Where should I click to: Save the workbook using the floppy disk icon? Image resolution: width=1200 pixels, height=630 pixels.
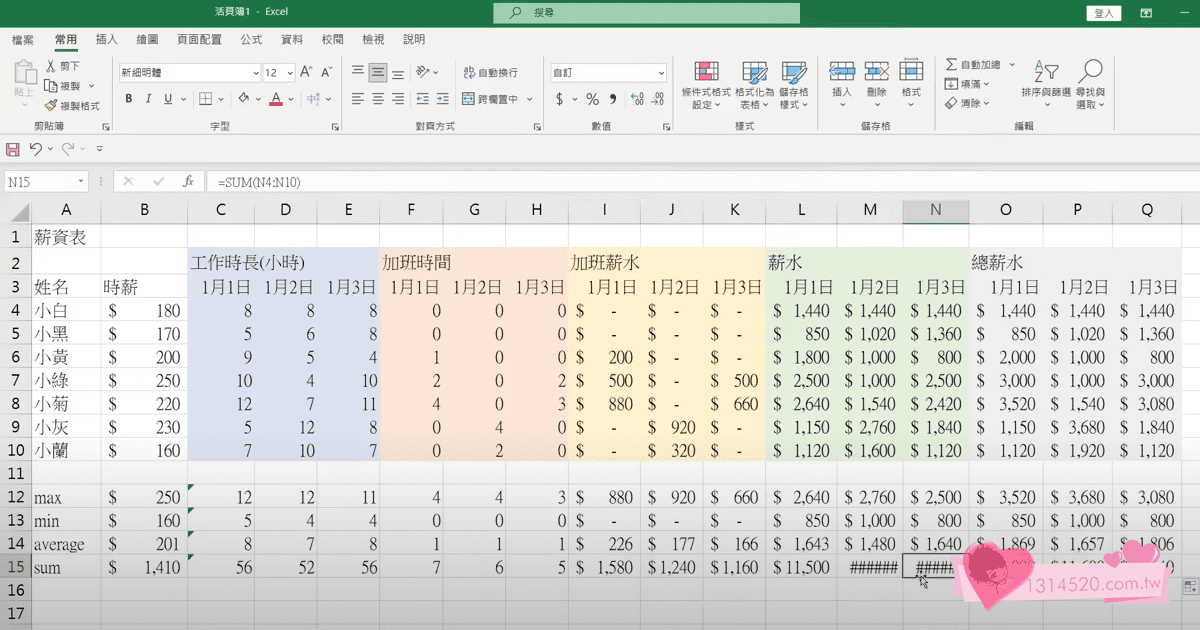point(13,149)
